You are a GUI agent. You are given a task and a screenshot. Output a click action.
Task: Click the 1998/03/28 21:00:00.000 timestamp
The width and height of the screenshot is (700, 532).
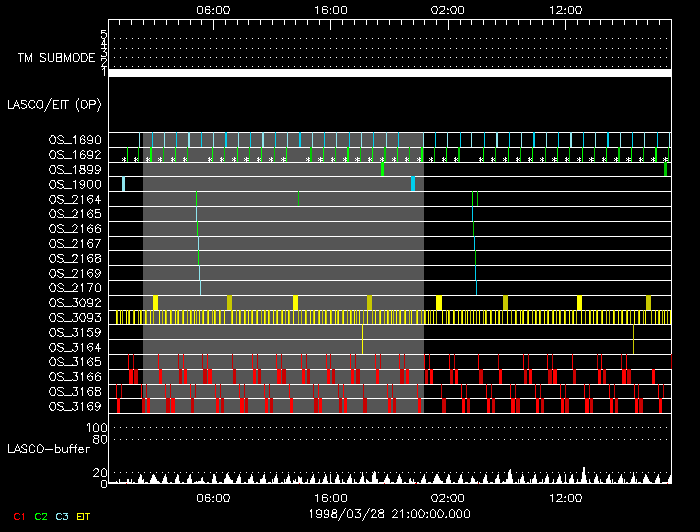click(389, 512)
